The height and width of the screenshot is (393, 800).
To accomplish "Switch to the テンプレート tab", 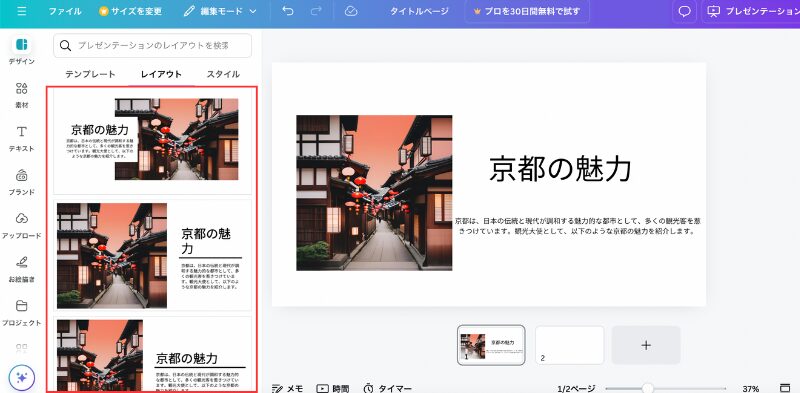I will click(90, 74).
